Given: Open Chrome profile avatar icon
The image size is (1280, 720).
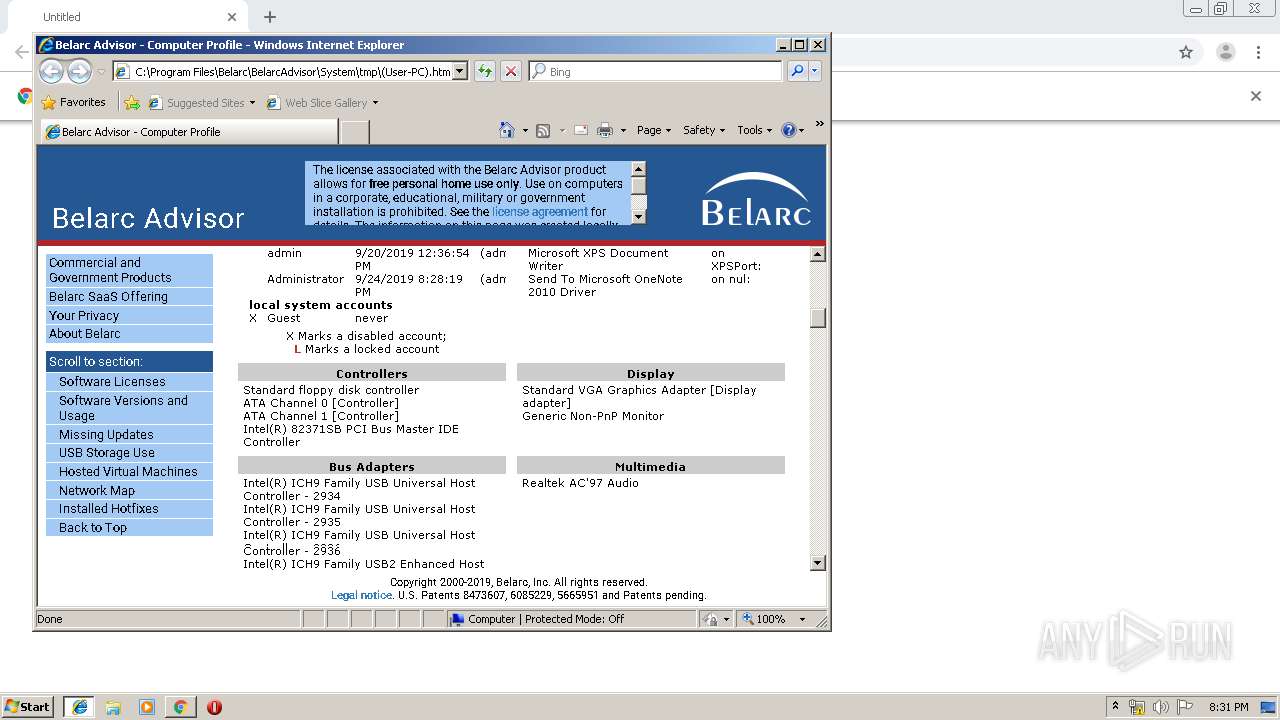Looking at the screenshot, I should pos(1225,52).
